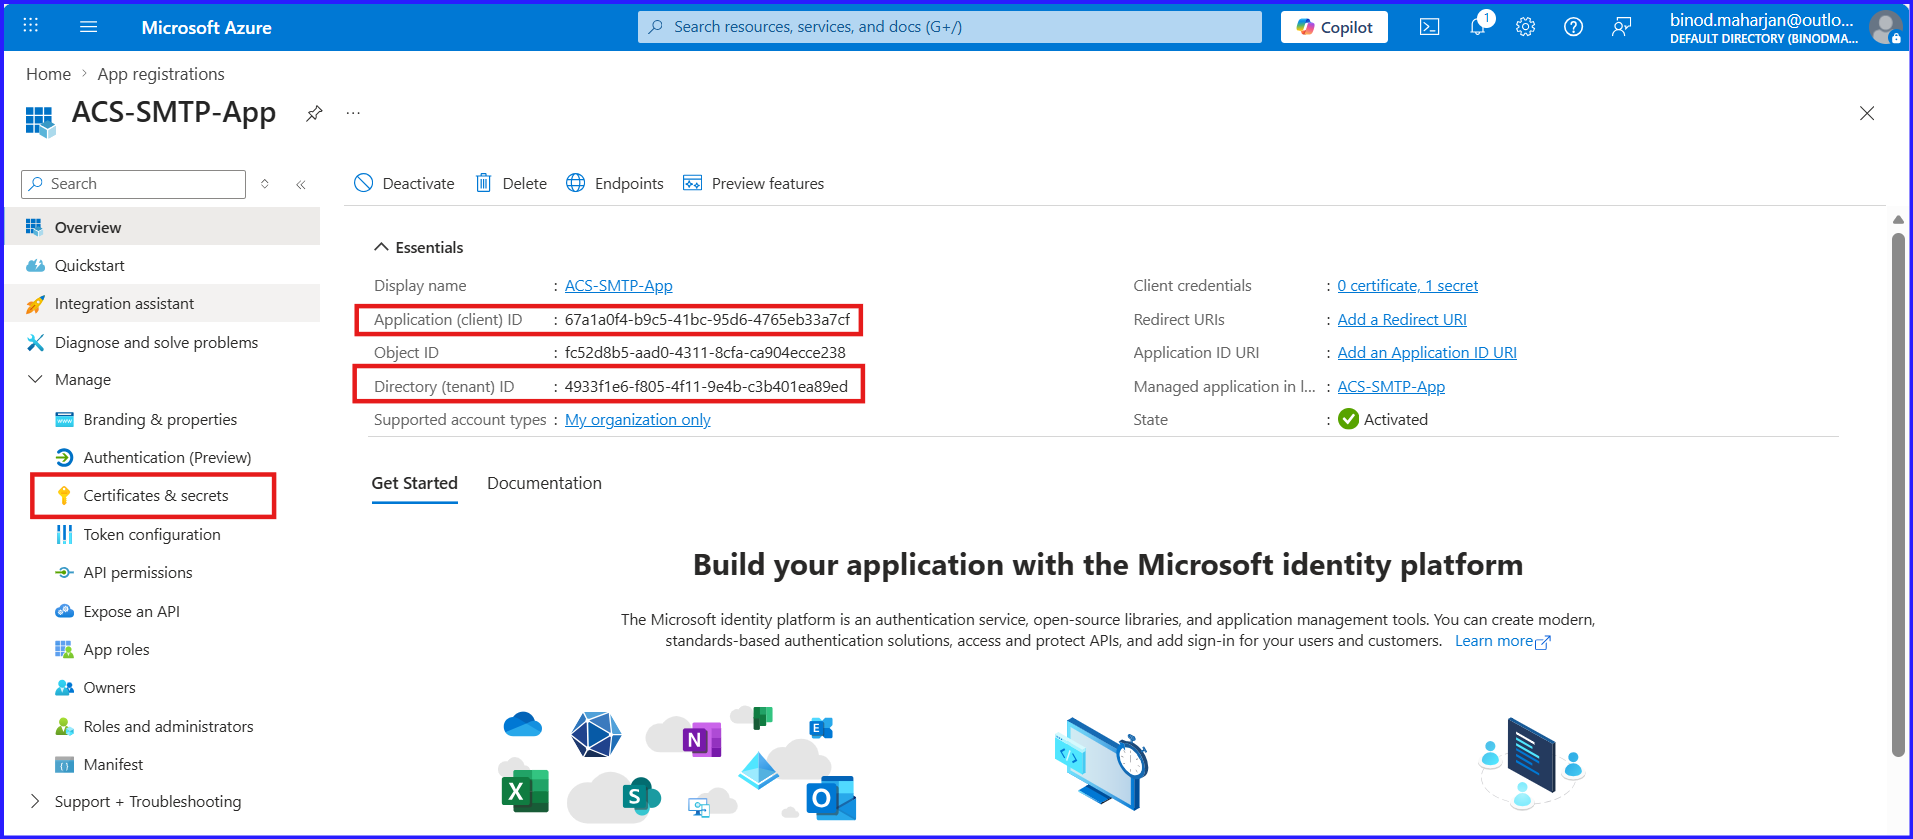Open portal settings gear
The width and height of the screenshot is (1913, 839).
click(1525, 27)
